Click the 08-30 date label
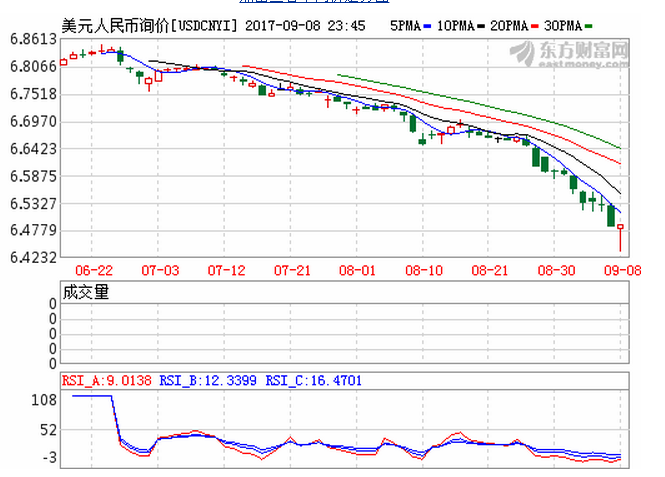665x477 pixels. pos(556,271)
